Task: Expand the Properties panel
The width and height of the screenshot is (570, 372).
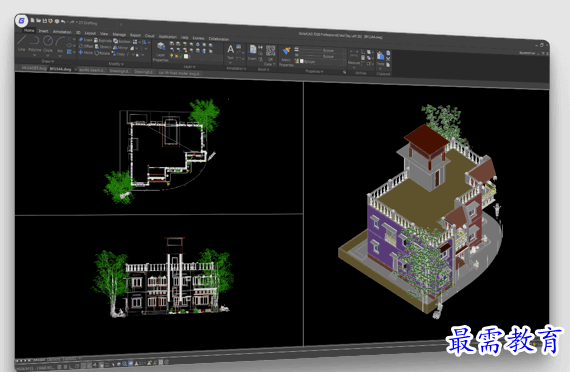Action: coord(314,71)
